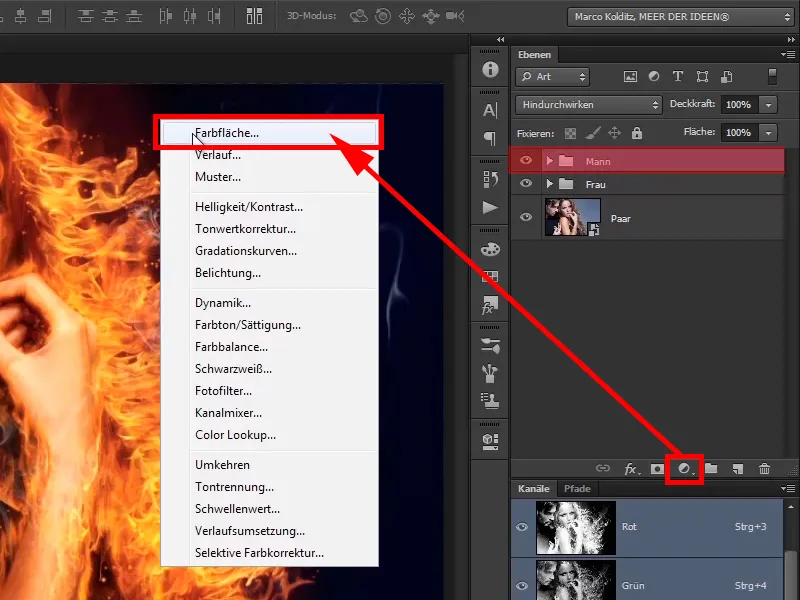Click the link layers chain icon
Screen dimensions: 800x600
click(603, 468)
